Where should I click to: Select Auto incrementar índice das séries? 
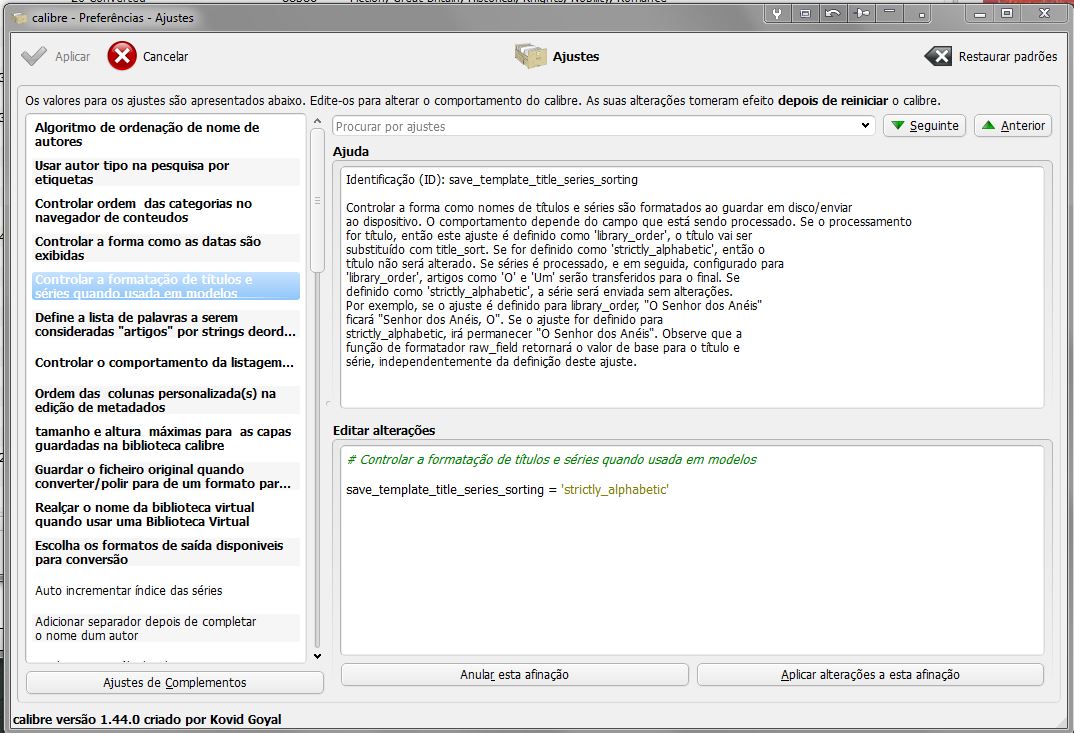pyautogui.click(x=166, y=591)
